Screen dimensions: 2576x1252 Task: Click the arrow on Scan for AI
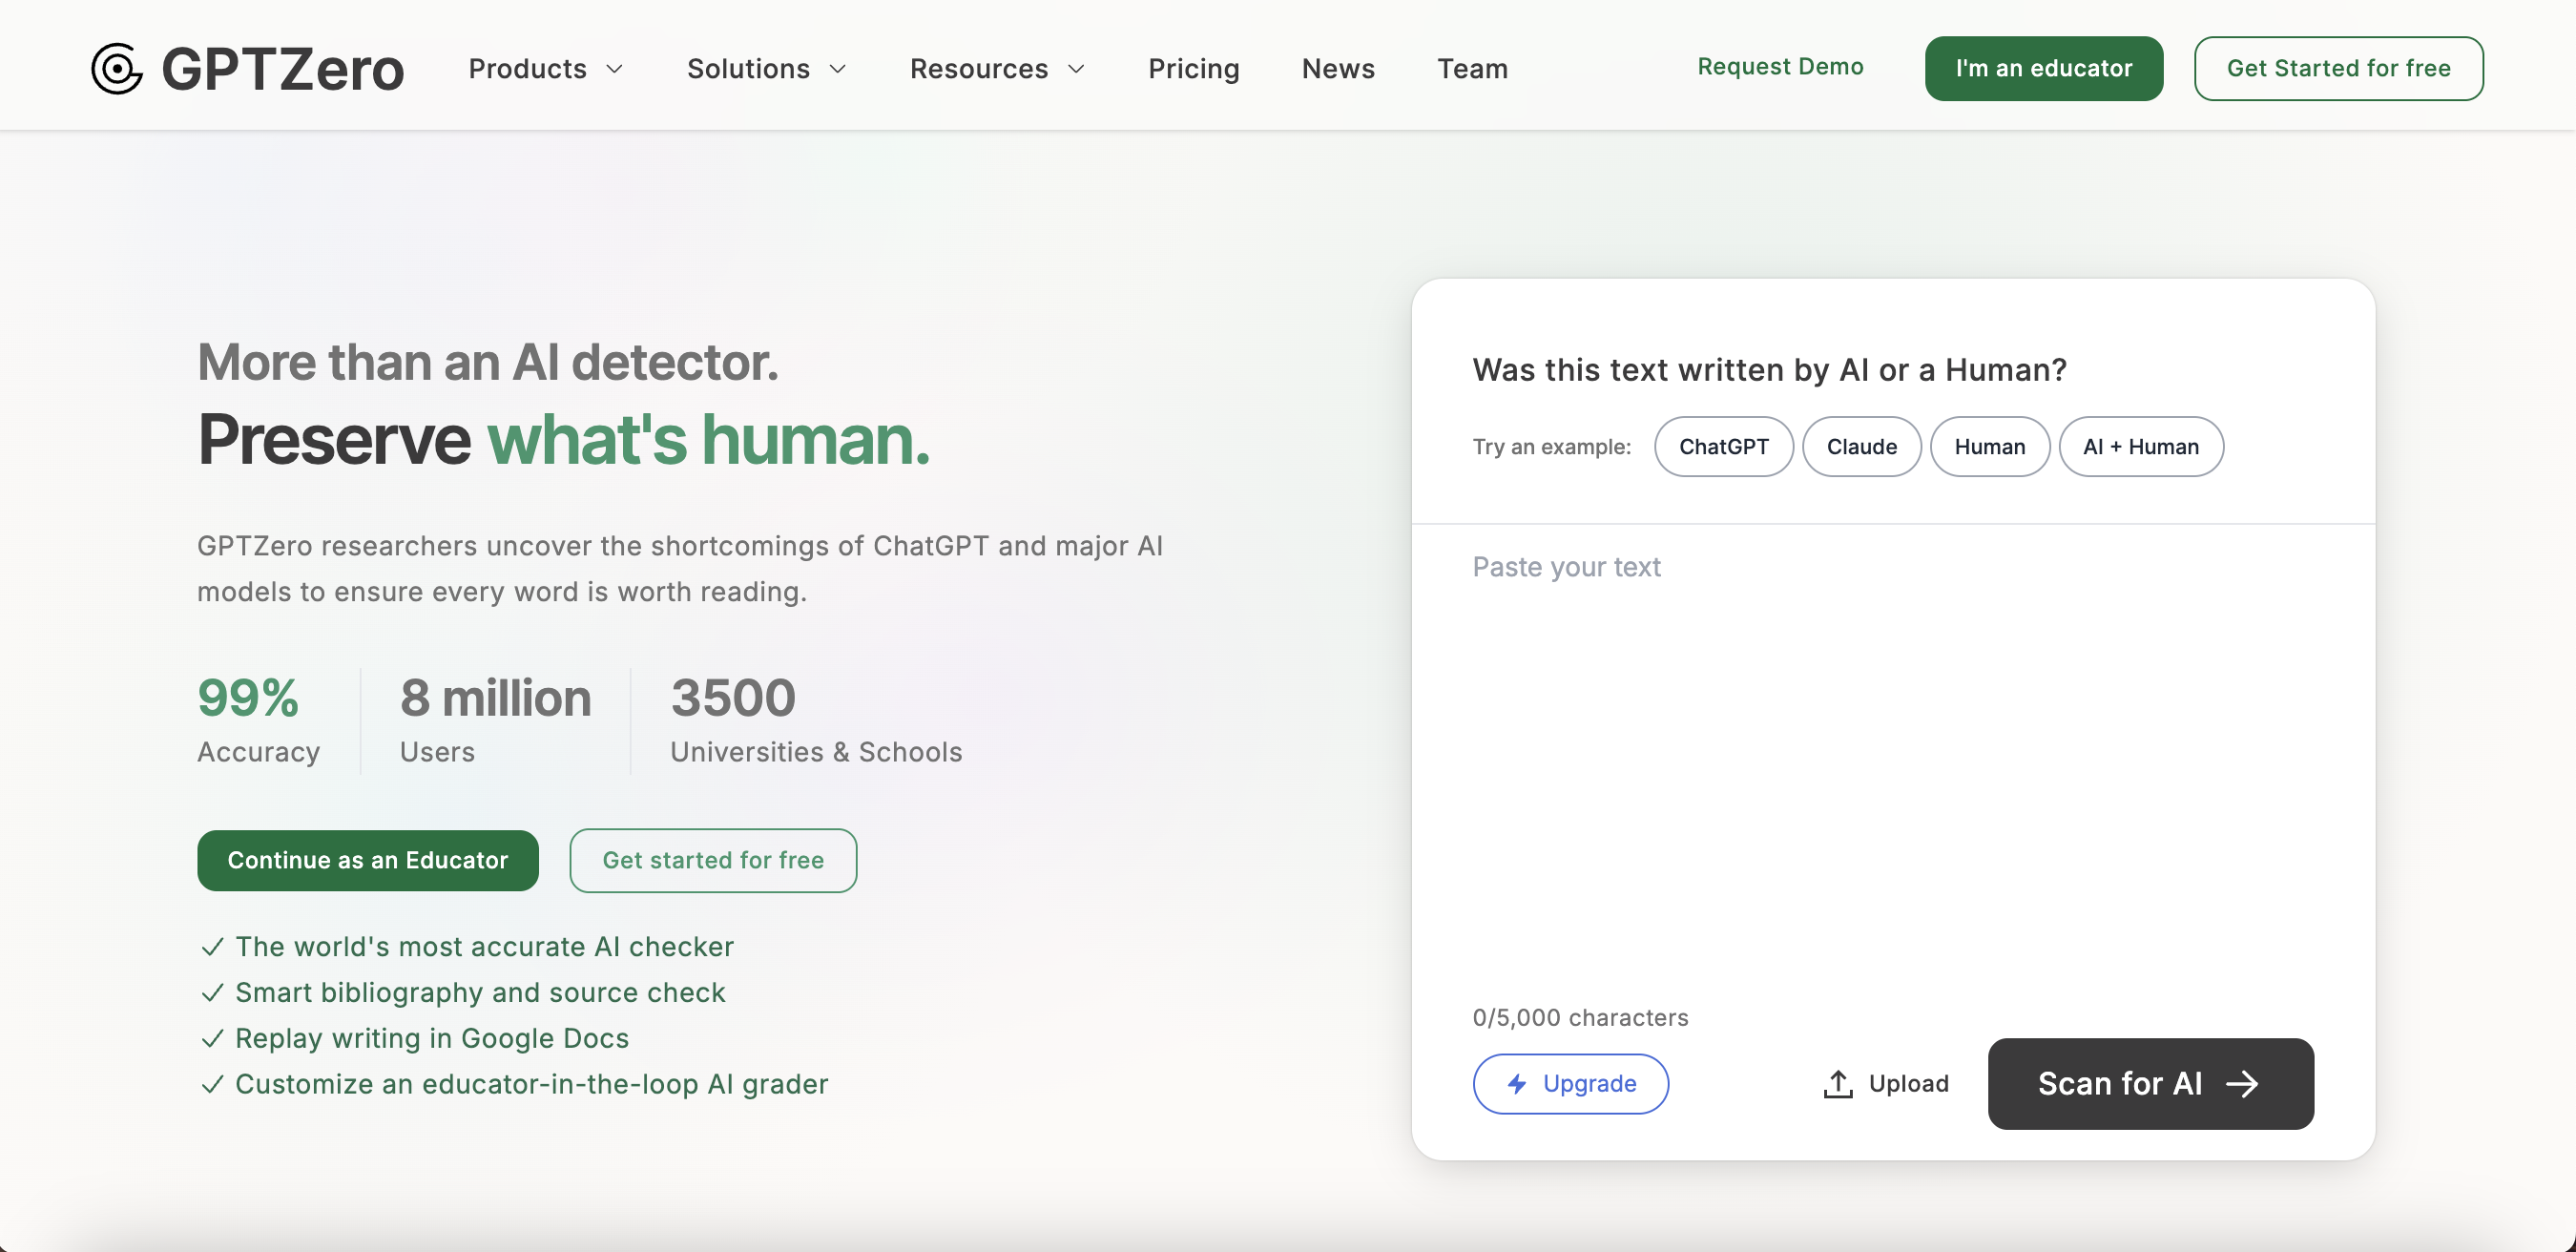click(x=2242, y=1083)
